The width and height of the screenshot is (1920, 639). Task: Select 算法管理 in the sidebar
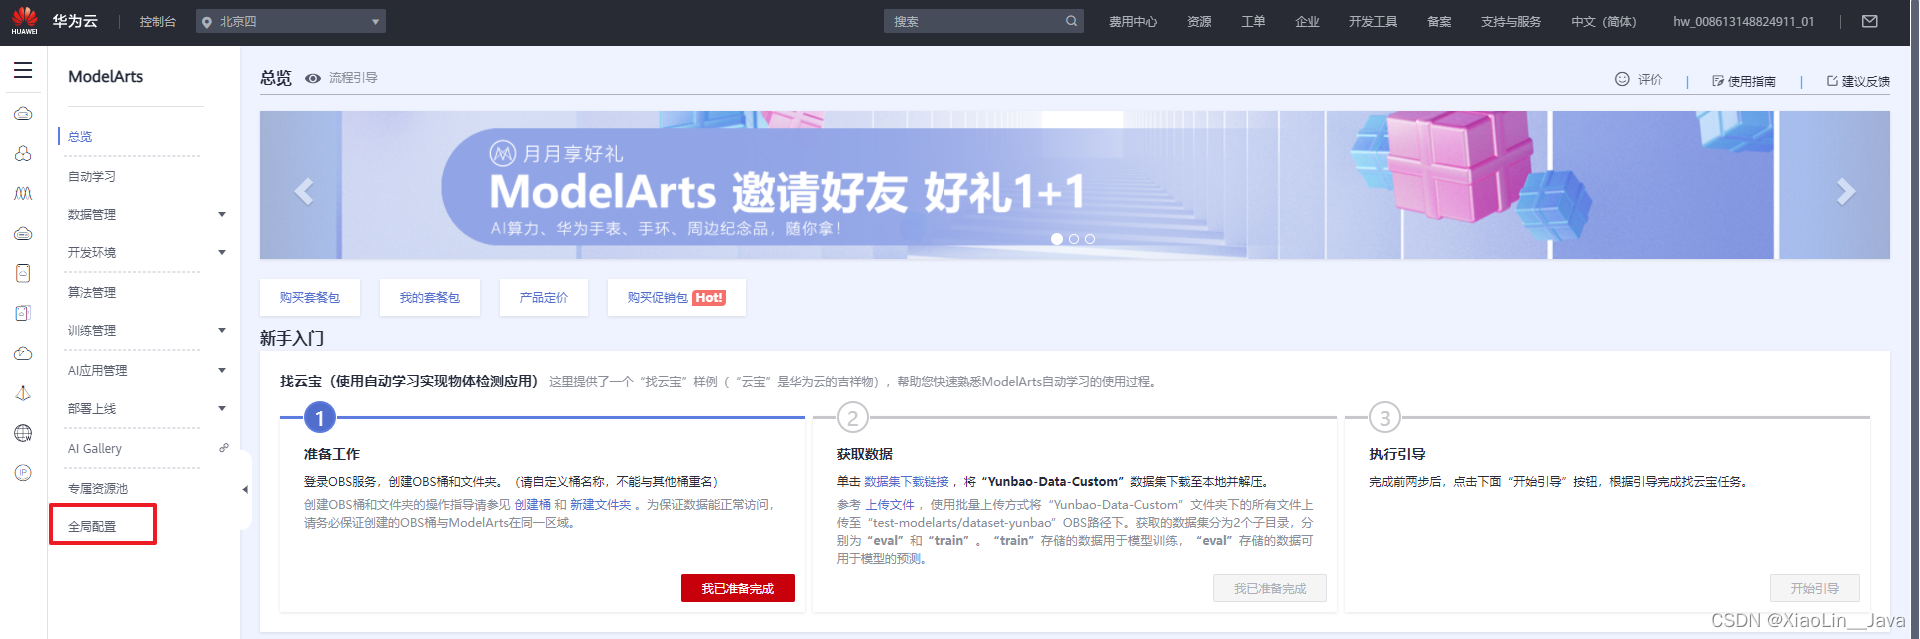[92, 292]
